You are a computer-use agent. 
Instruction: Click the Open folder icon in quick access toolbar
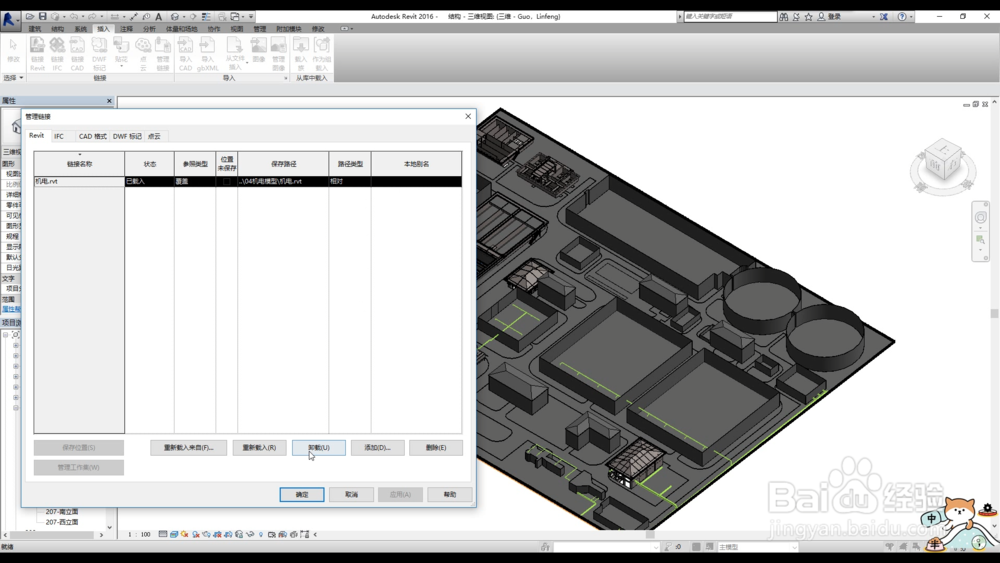point(30,17)
